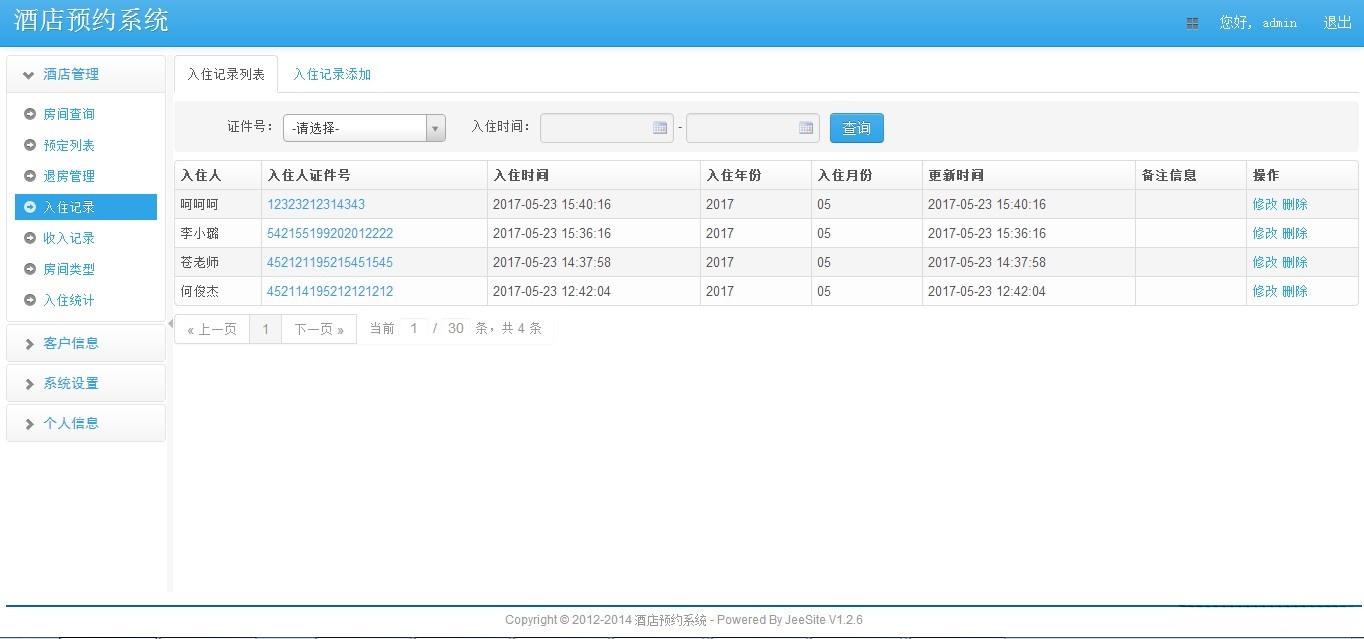Click the arrow icon beside 退房管理

click(30, 176)
